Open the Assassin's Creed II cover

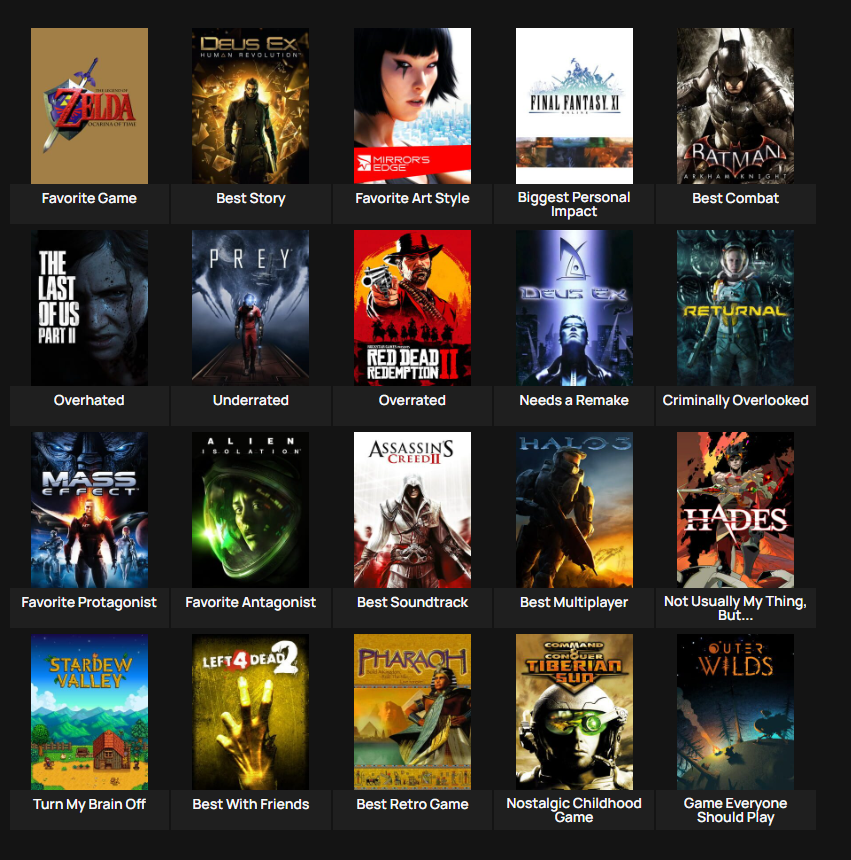[x=412, y=510]
